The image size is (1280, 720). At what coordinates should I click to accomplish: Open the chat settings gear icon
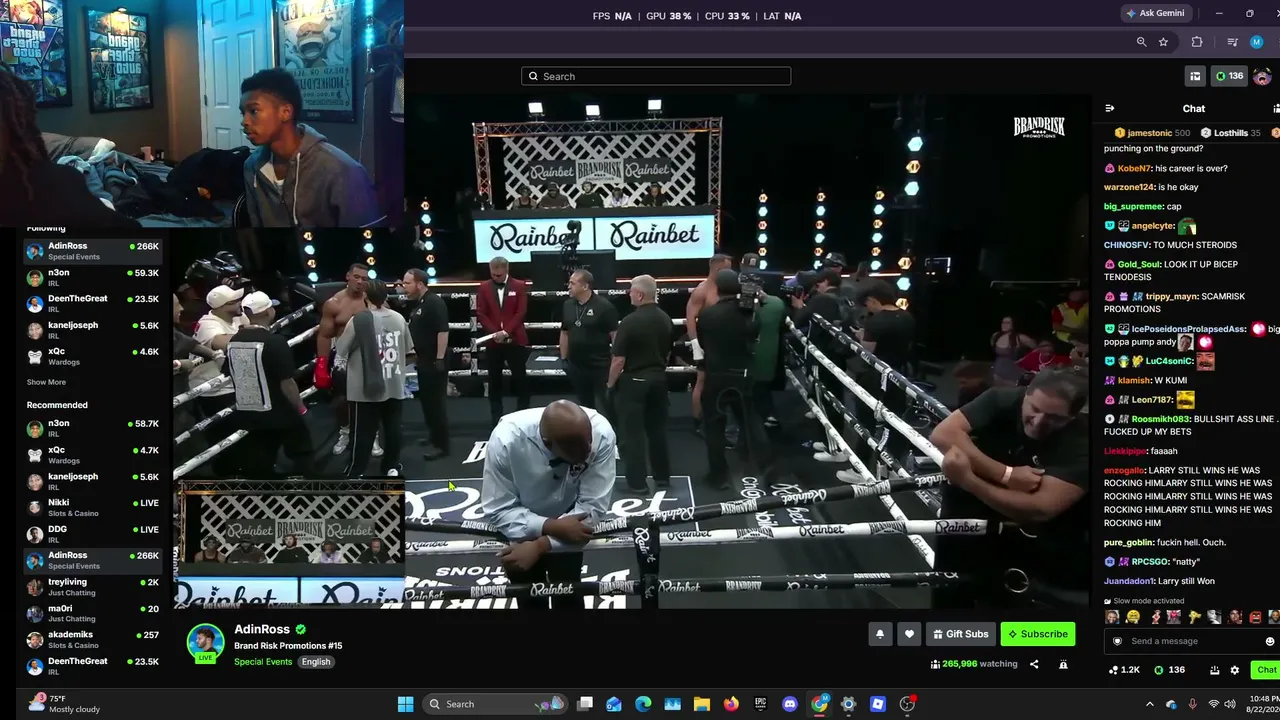point(1235,670)
